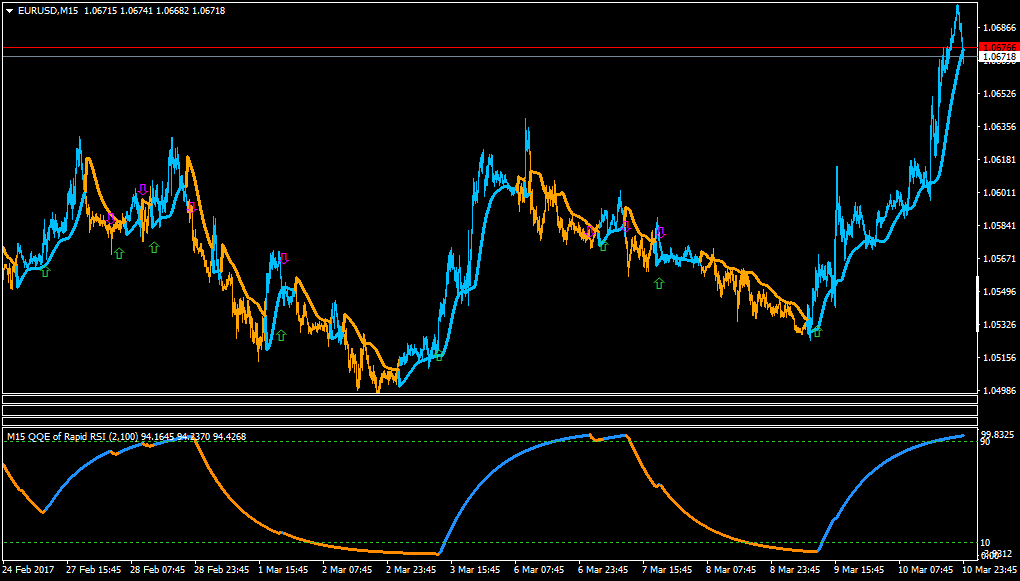Click price axis label 1.06866
The image size is (1020, 581).
pos(1000,28)
